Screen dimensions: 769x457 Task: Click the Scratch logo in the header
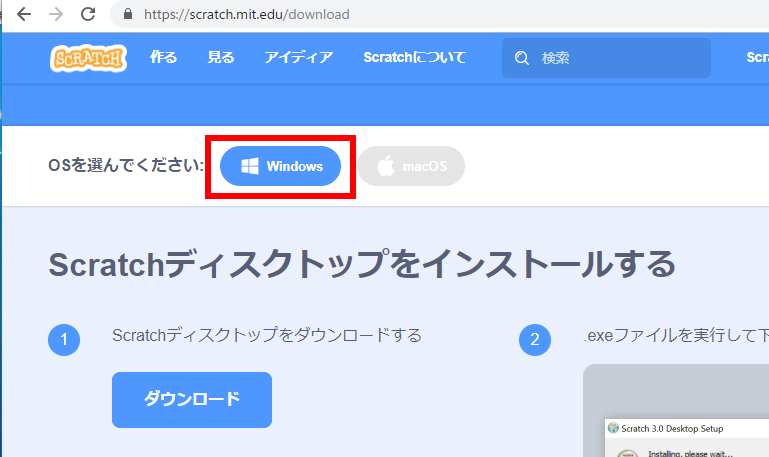tap(88, 58)
